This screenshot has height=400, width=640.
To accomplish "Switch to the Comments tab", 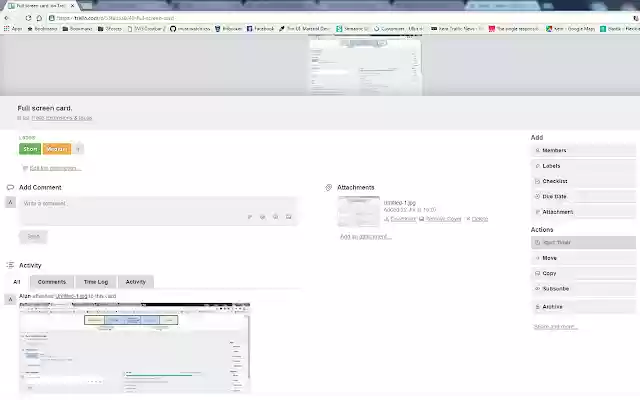I will tap(52, 282).
